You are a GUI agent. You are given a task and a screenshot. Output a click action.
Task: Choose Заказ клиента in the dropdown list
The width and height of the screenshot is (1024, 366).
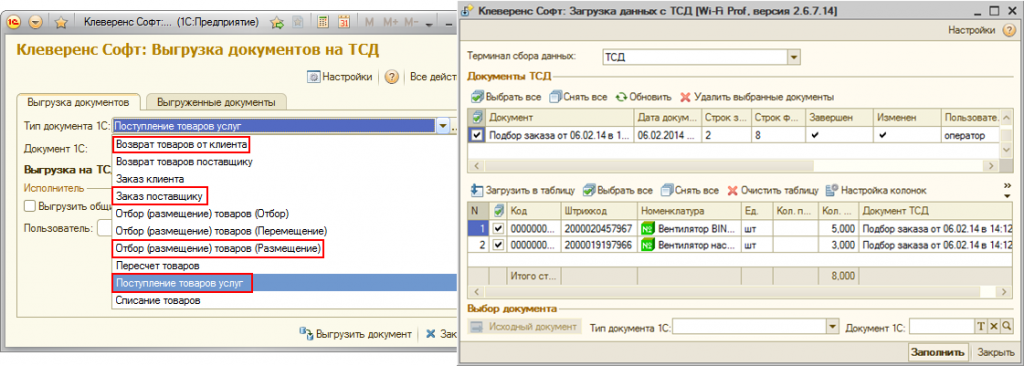point(150,178)
